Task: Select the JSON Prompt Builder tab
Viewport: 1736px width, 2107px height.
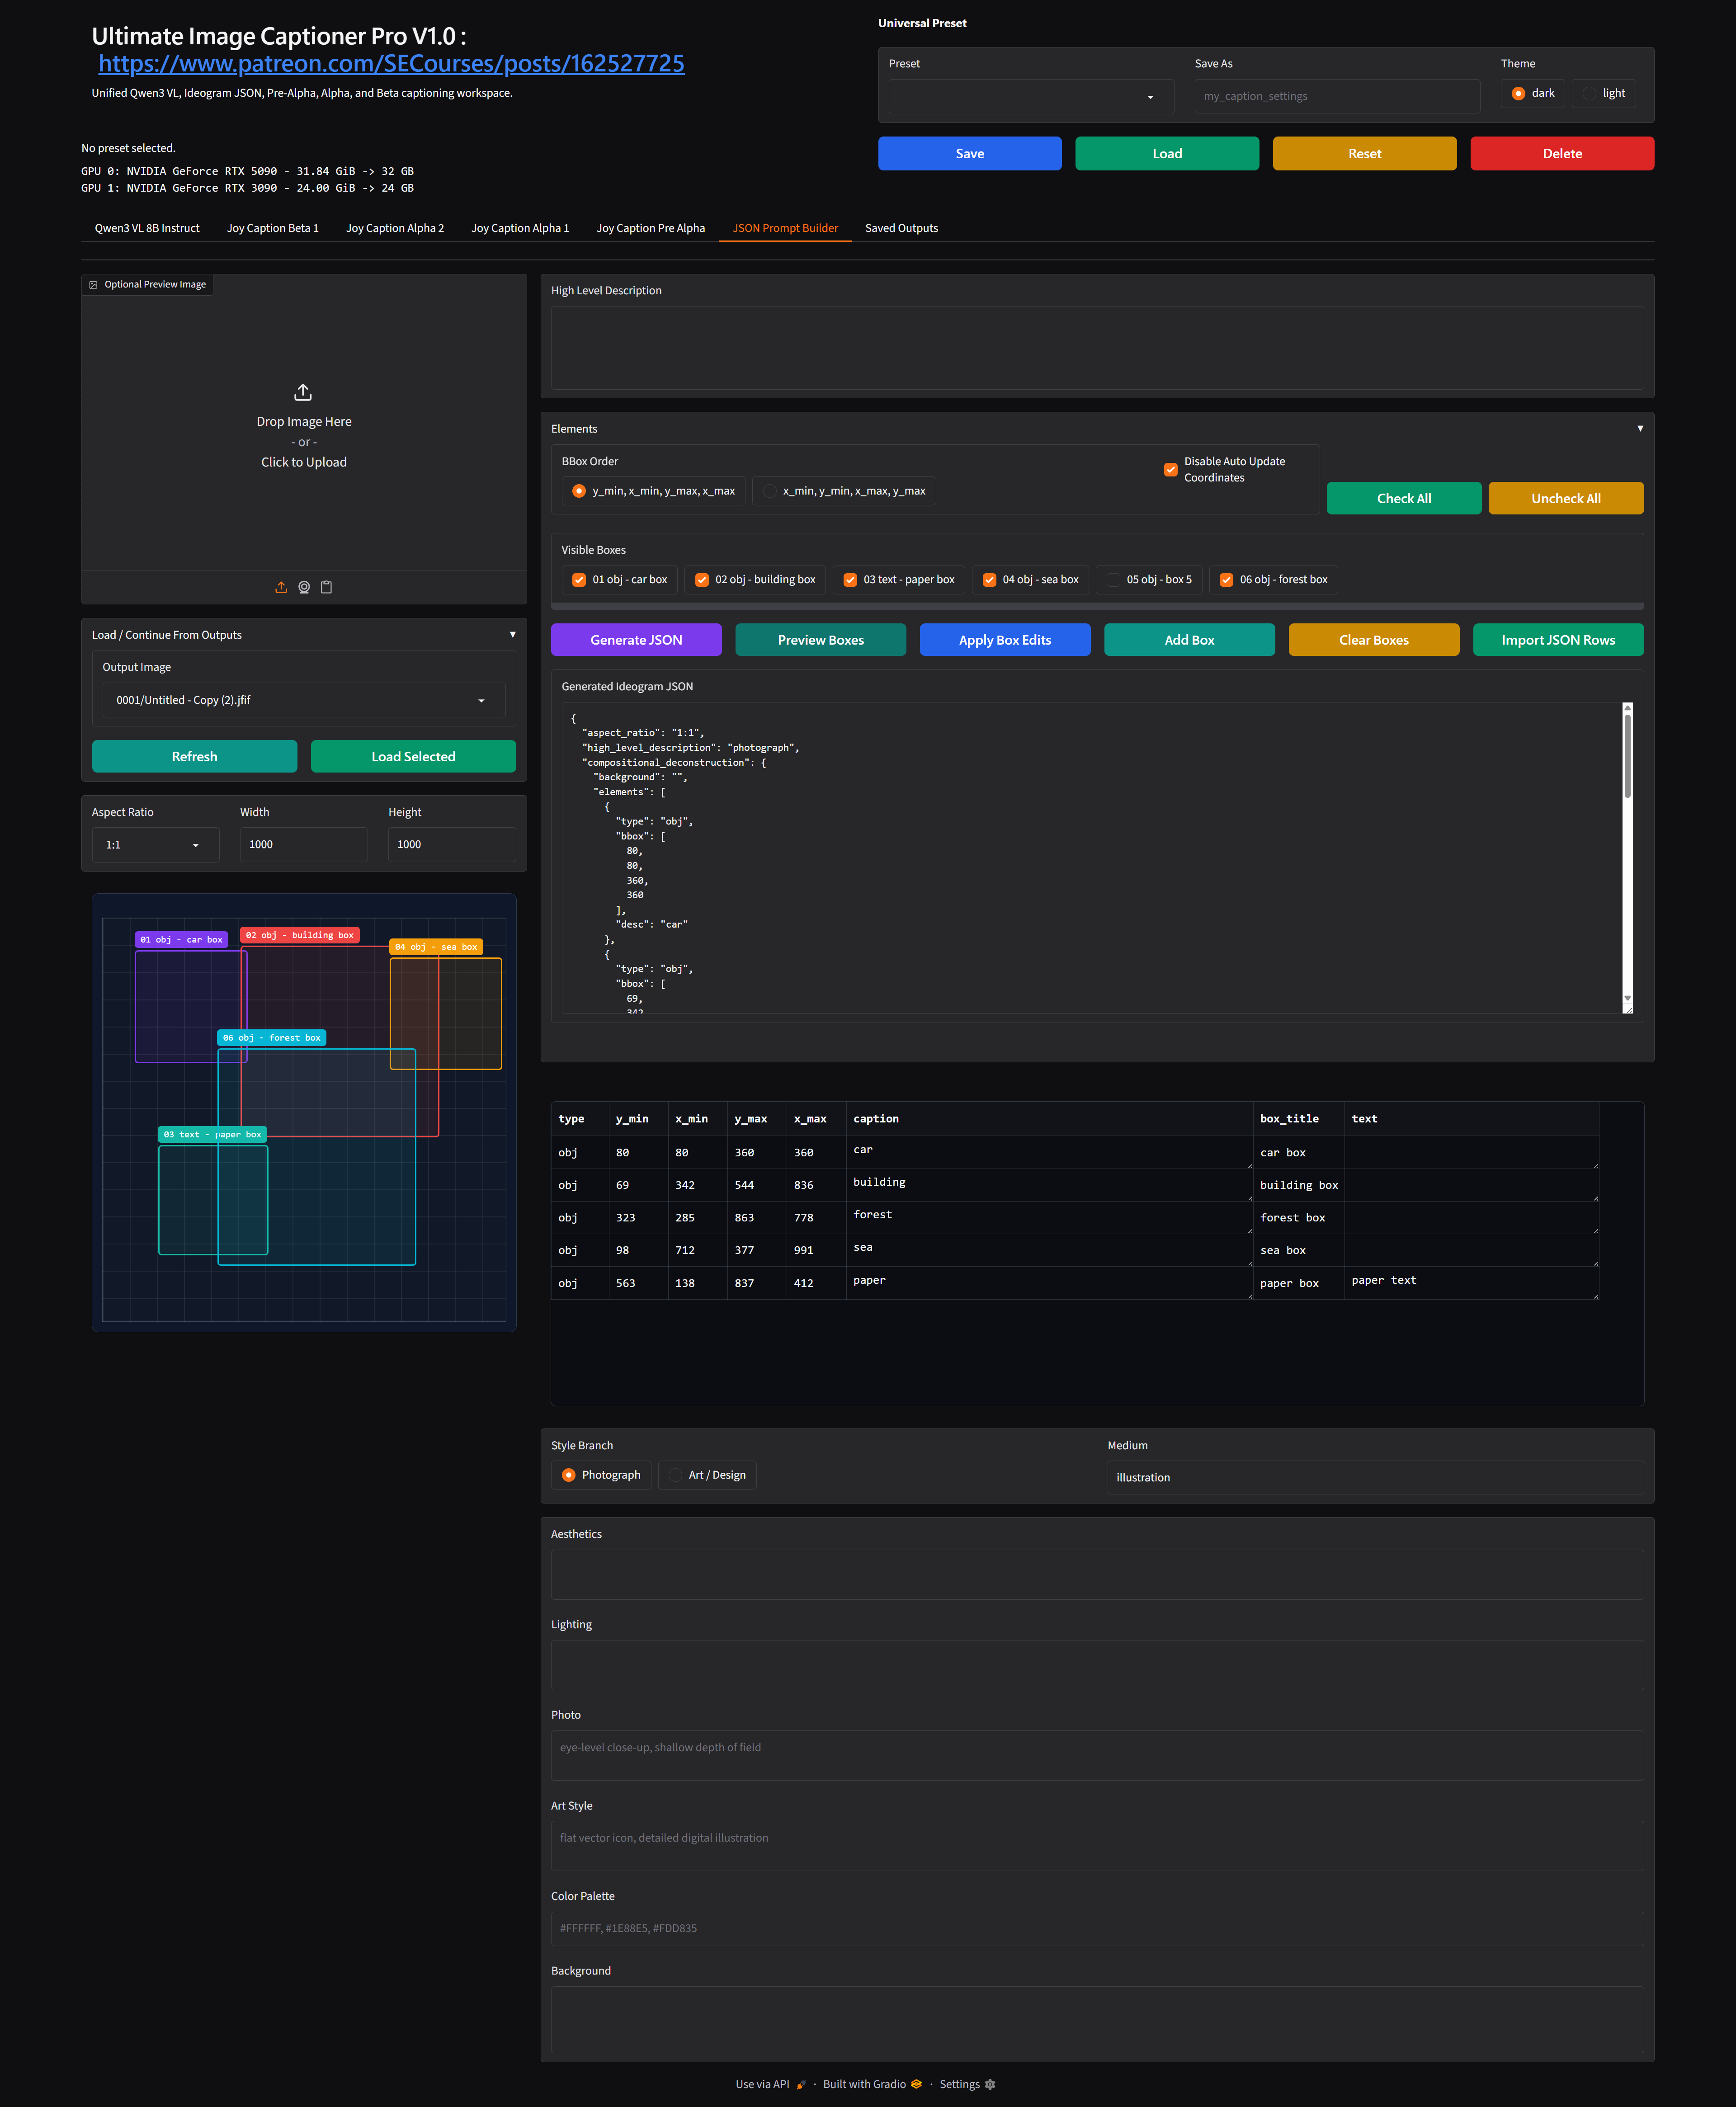Action: [785, 228]
